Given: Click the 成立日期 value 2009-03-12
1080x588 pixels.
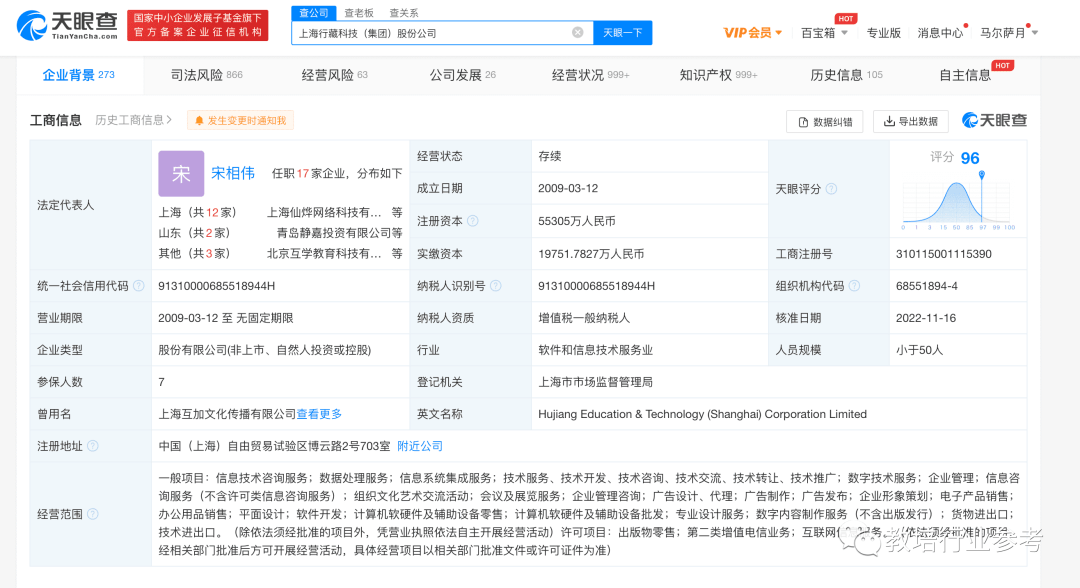Looking at the screenshot, I should click(x=568, y=188).
